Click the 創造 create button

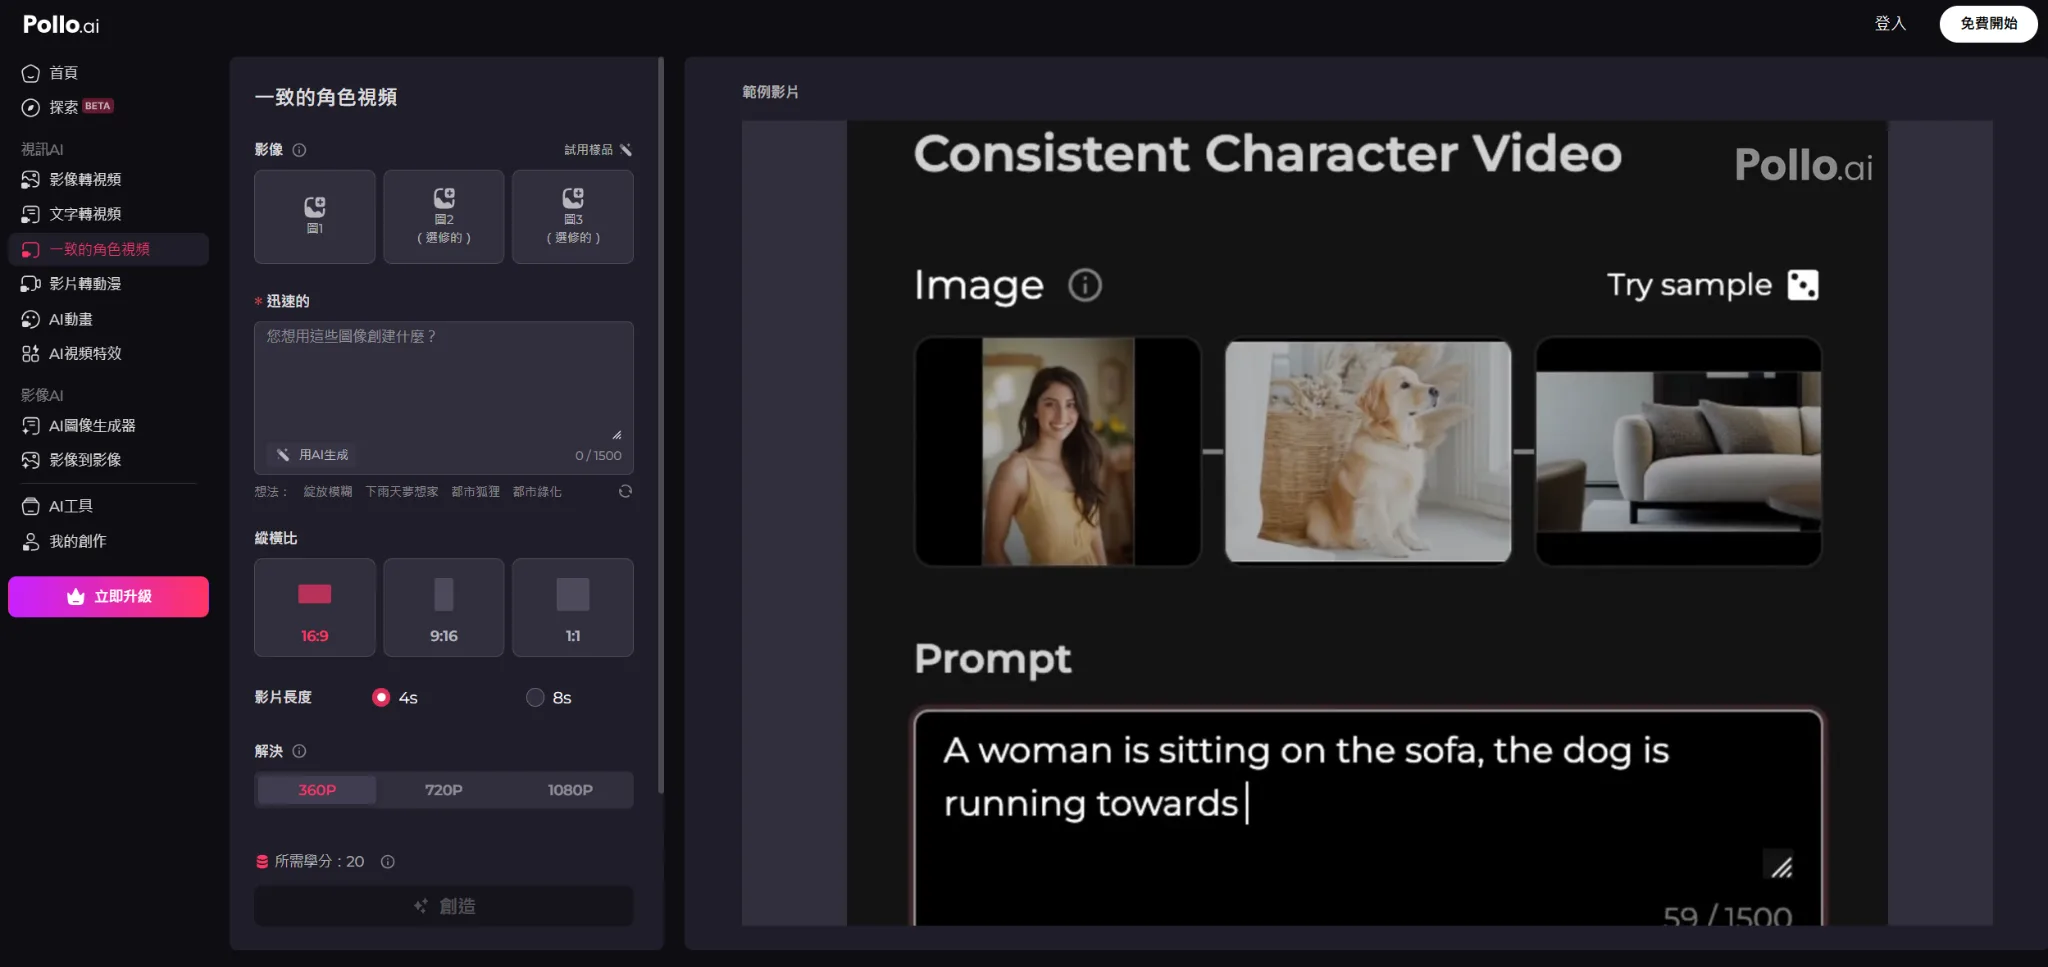pyautogui.click(x=444, y=906)
